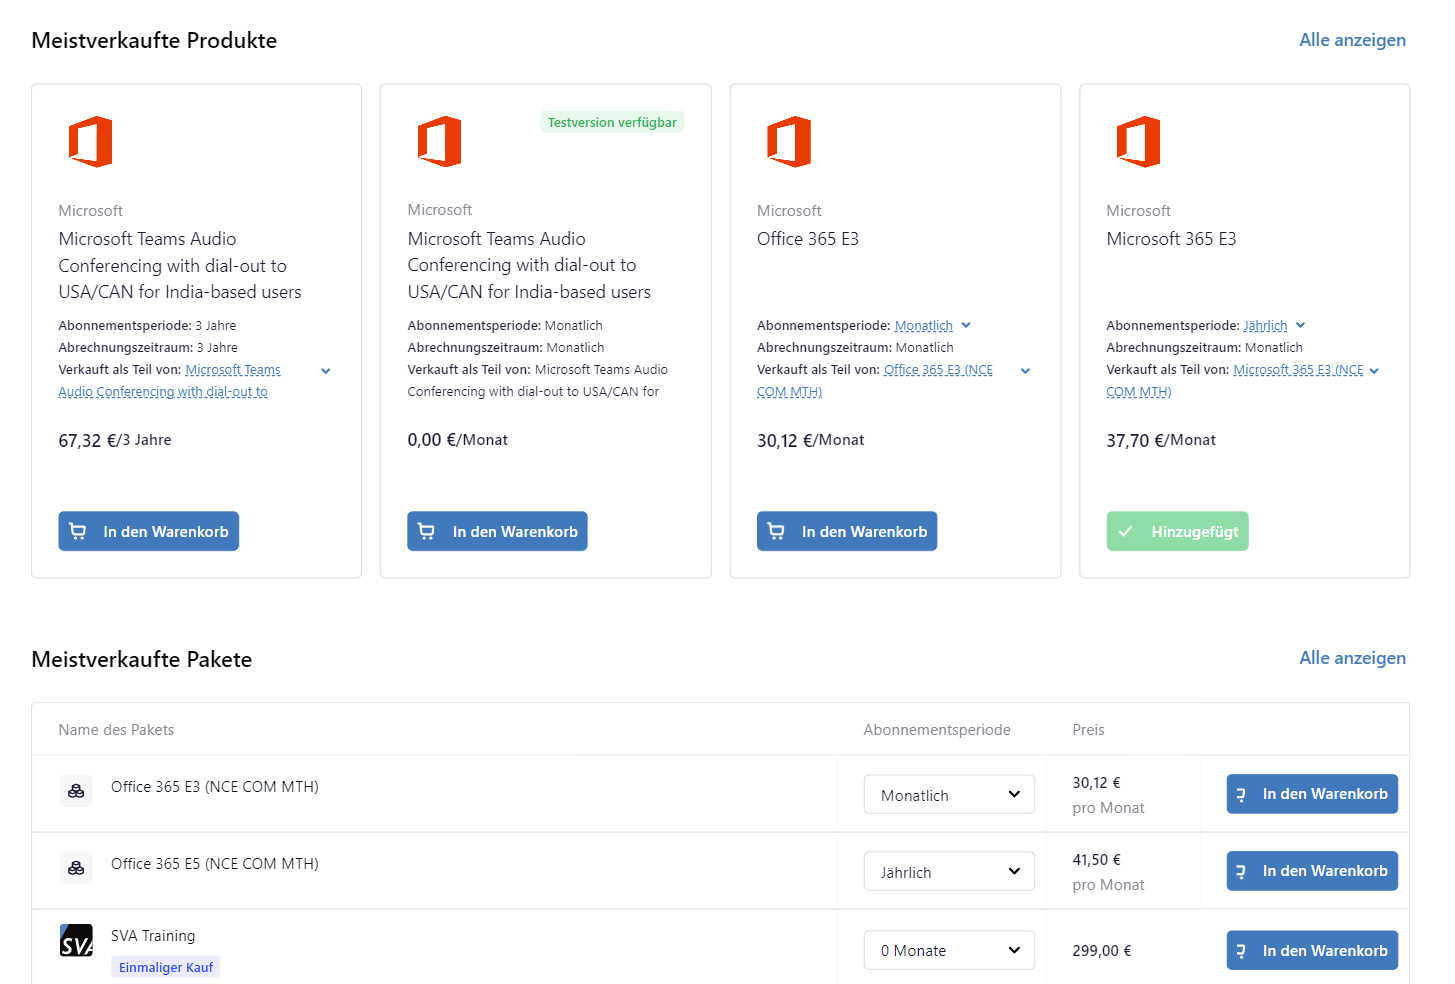Viewport: 1455px width, 984px height.
Task: Expand the Jährlich subscription period on the Microsoft 365 E3 card
Action: point(1274,326)
